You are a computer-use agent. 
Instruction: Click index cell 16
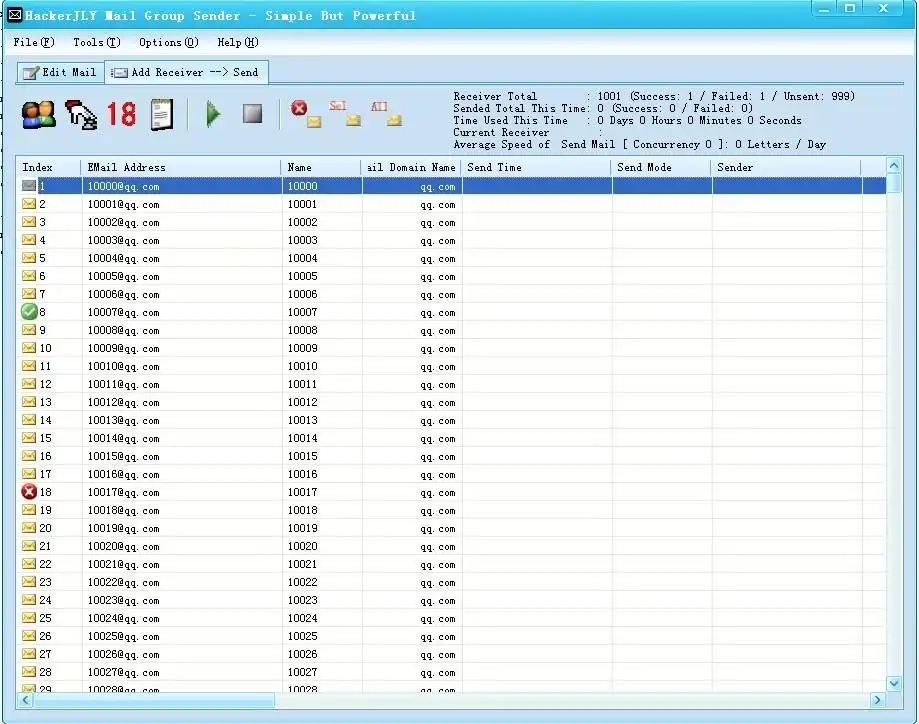click(45, 456)
